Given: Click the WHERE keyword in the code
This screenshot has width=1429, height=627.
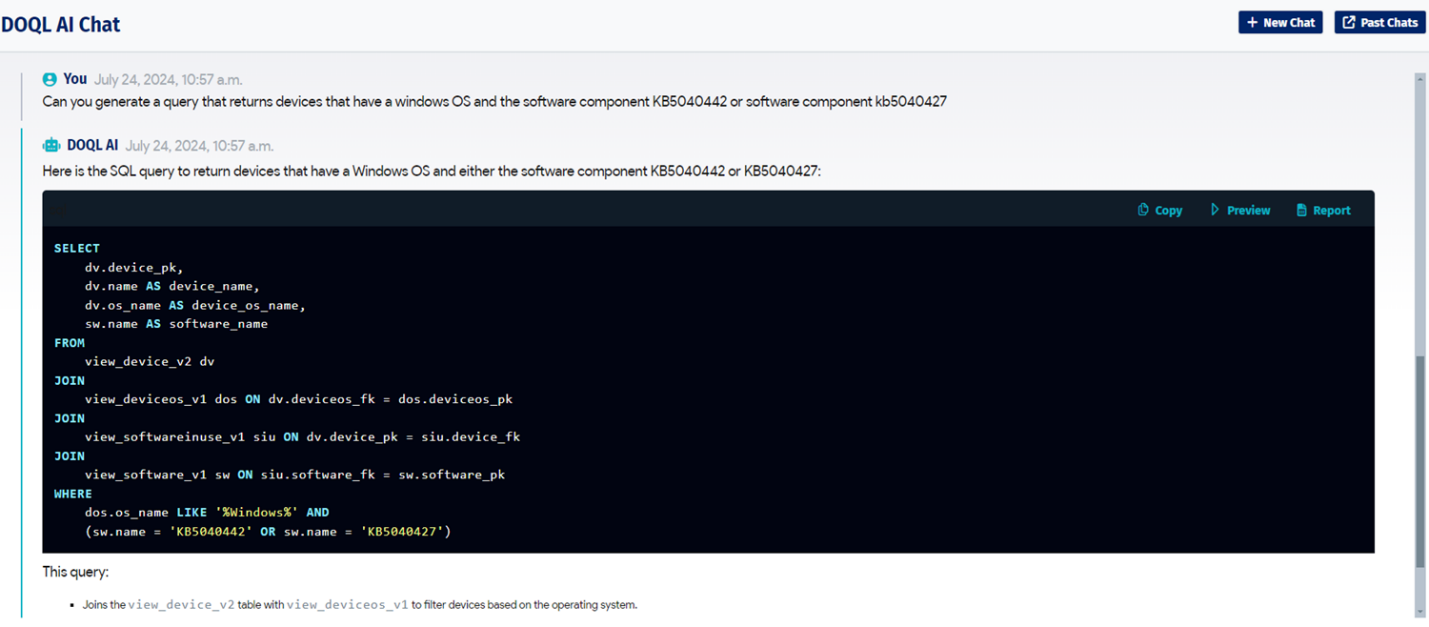Looking at the screenshot, I should 73,494.
